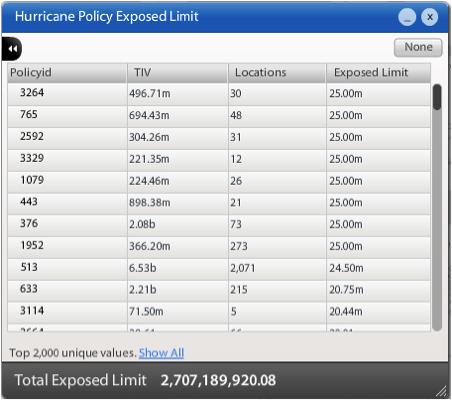Close the Hurricane Policy Exposed Limit panel

(430, 17)
